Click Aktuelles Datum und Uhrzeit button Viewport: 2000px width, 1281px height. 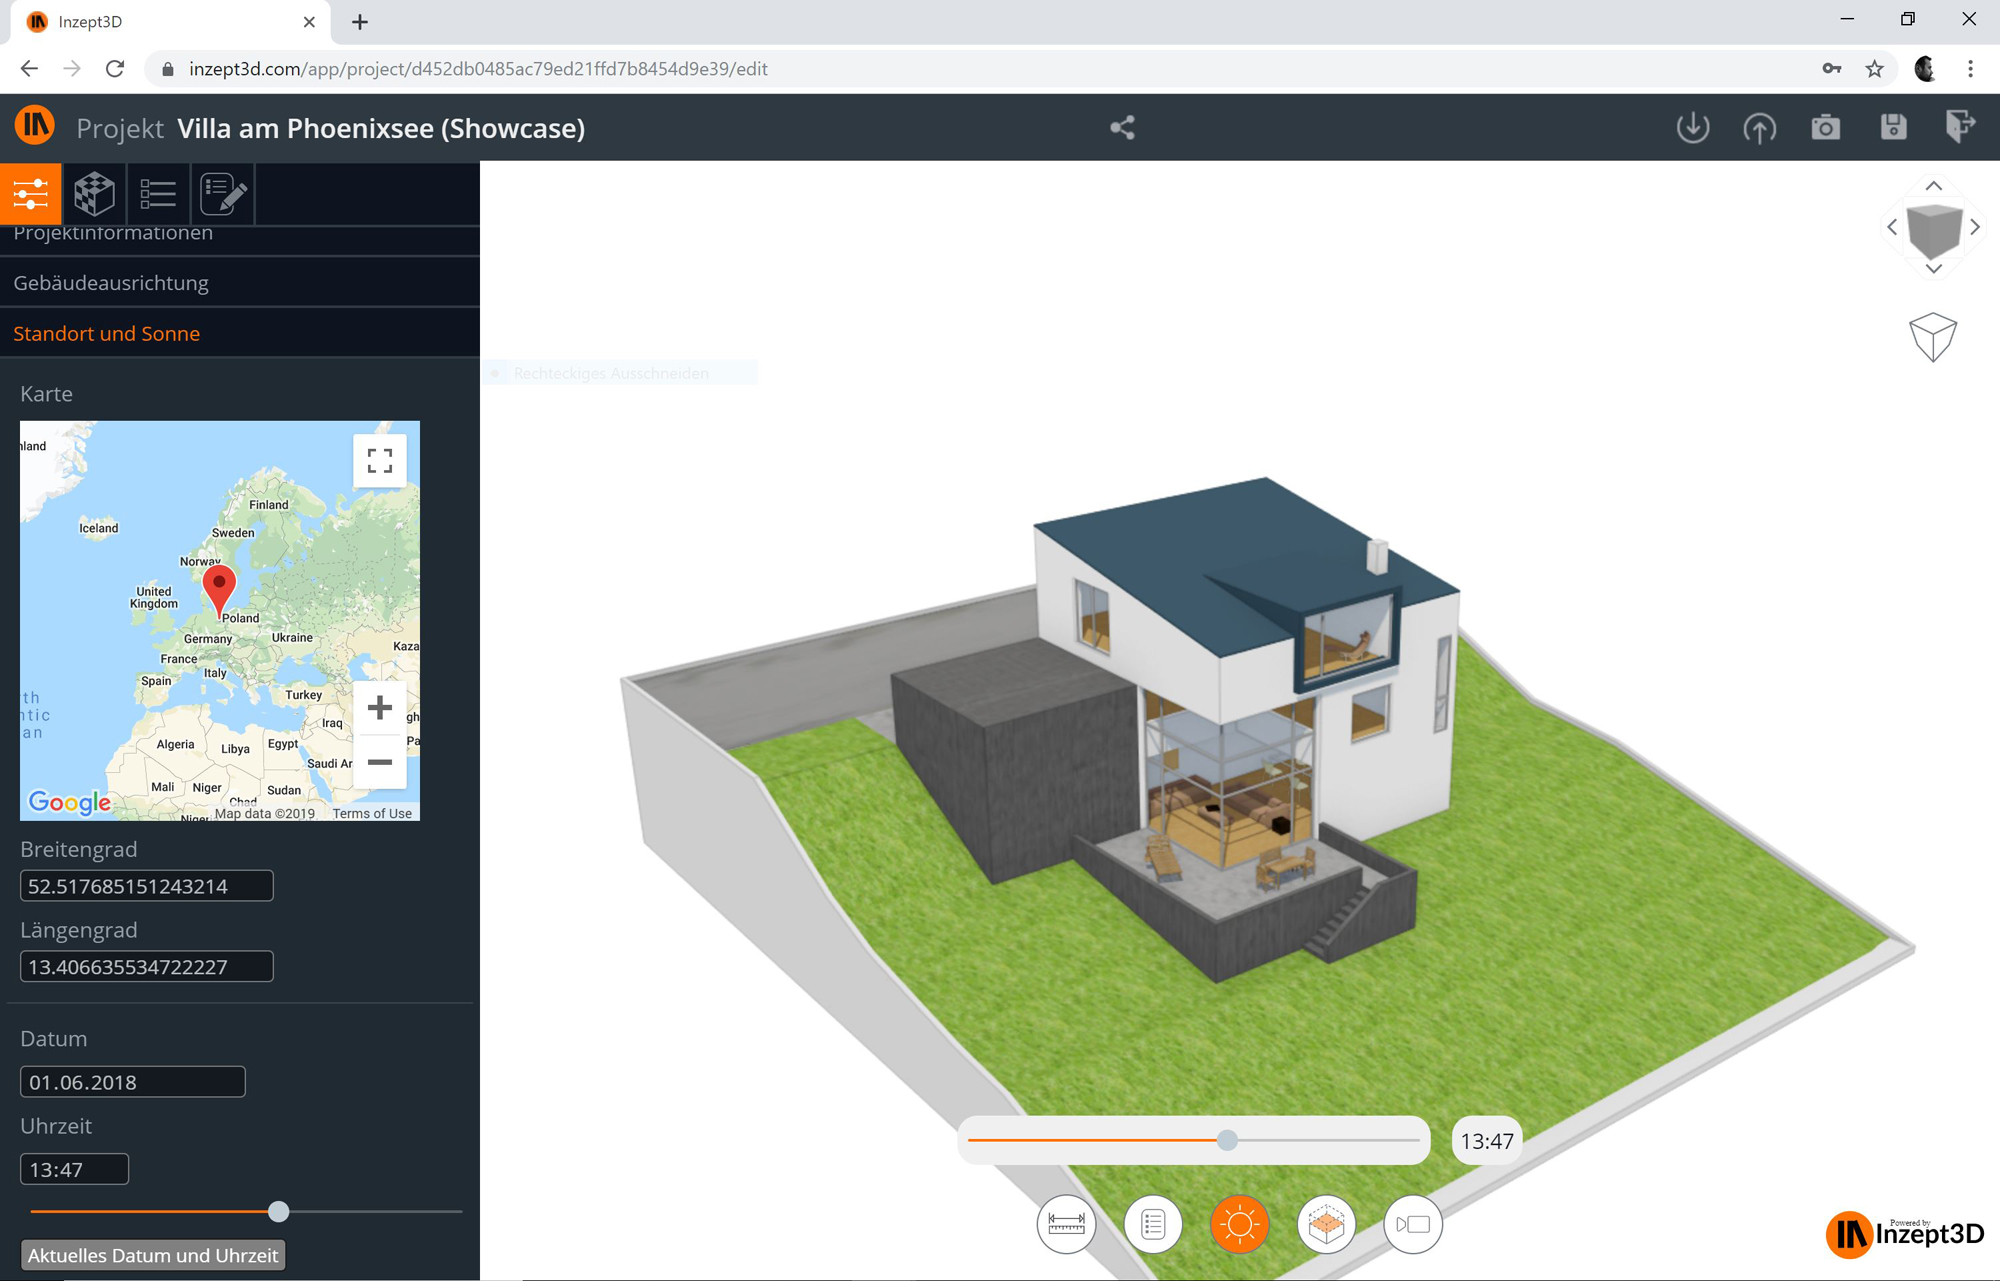click(x=153, y=1255)
